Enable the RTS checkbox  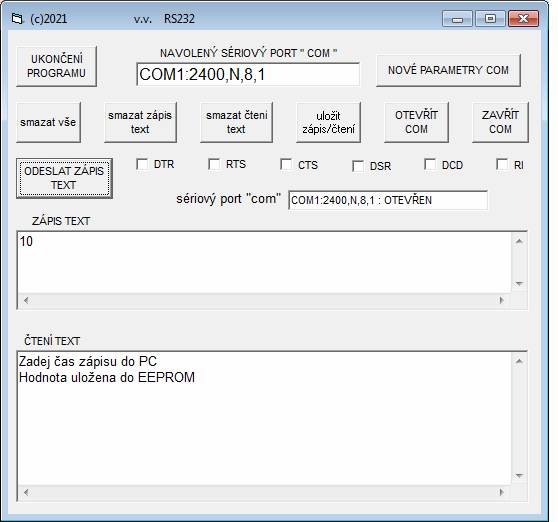214,164
